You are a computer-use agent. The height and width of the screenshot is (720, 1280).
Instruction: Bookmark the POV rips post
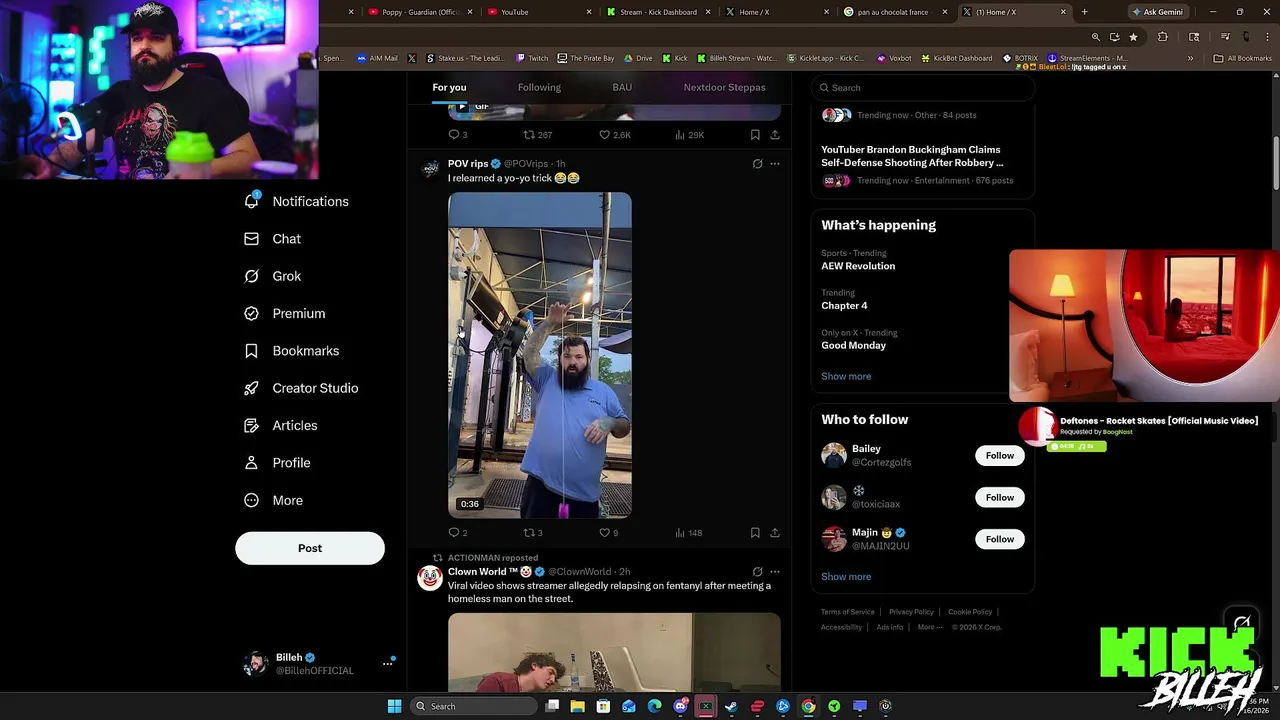[x=755, y=533]
